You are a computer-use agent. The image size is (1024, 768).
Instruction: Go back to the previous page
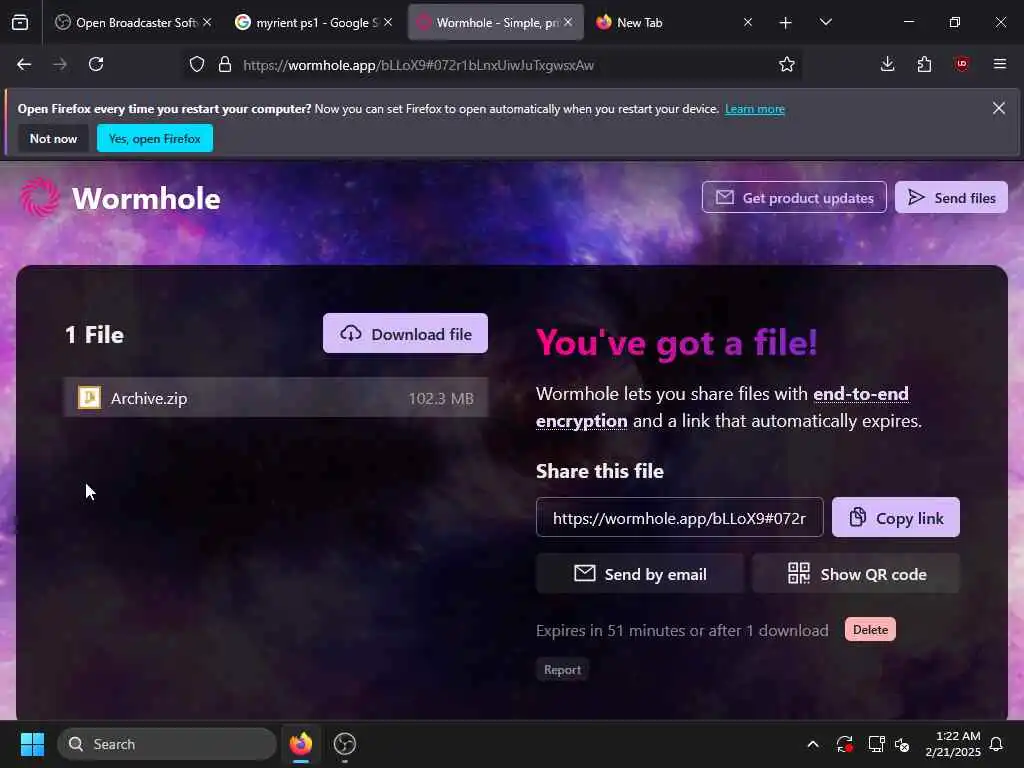pyautogui.click(x=24, y=64)
